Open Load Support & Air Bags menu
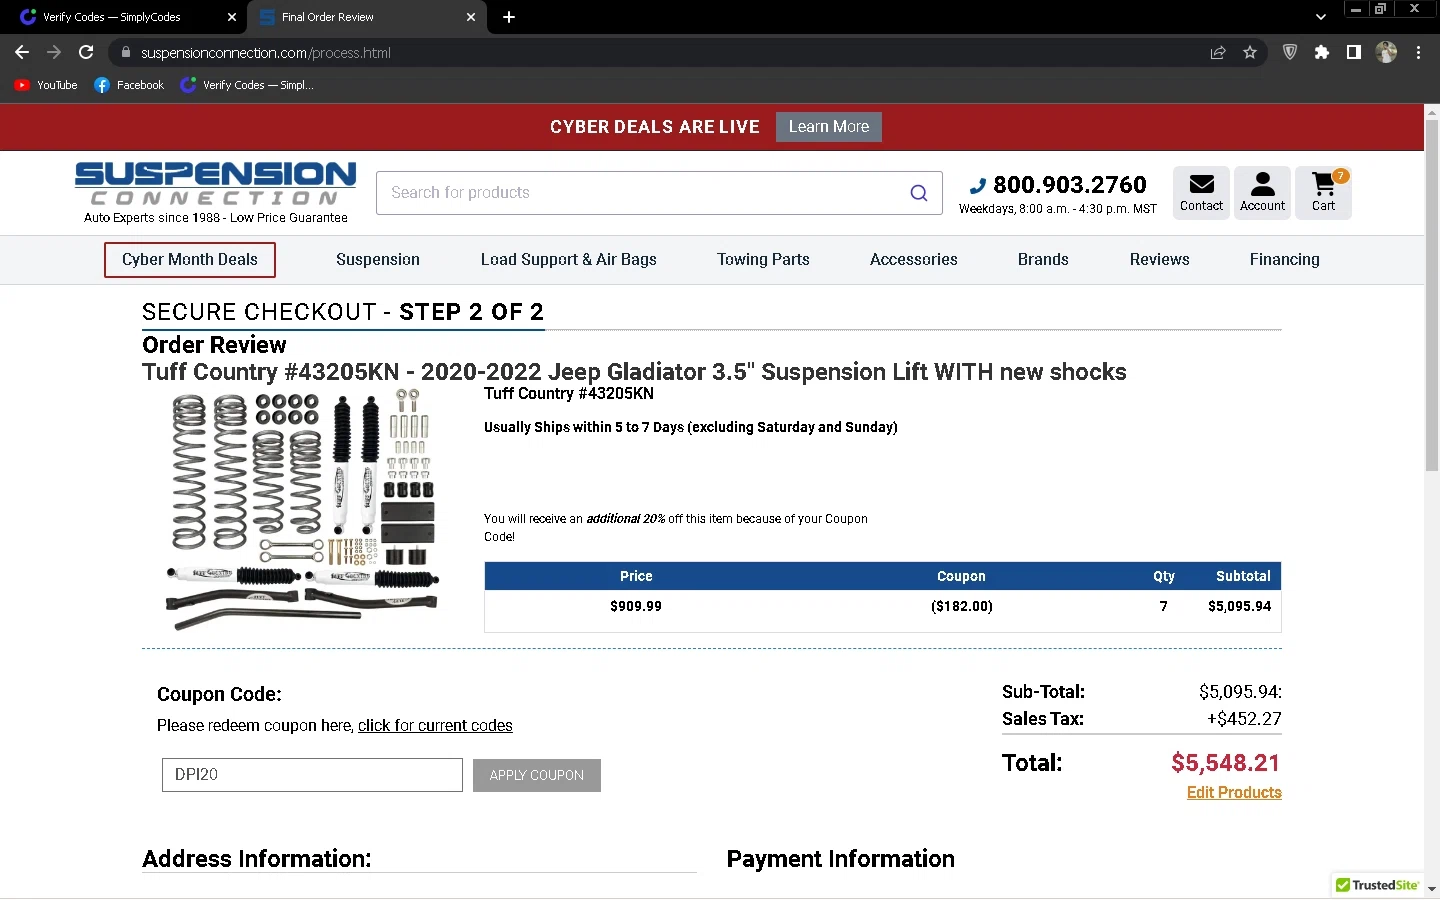The image size is (1440, 900). pos(569,260)
